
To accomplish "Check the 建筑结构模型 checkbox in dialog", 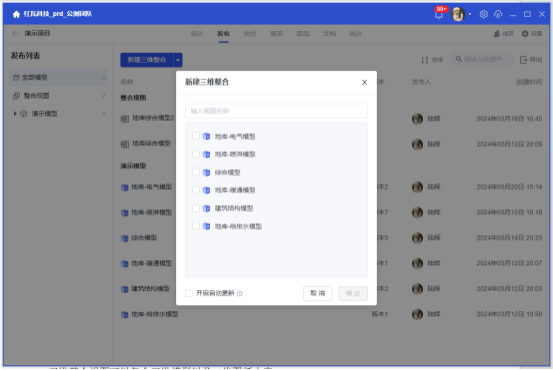I will pyautogui.click(x=196, y=208).
